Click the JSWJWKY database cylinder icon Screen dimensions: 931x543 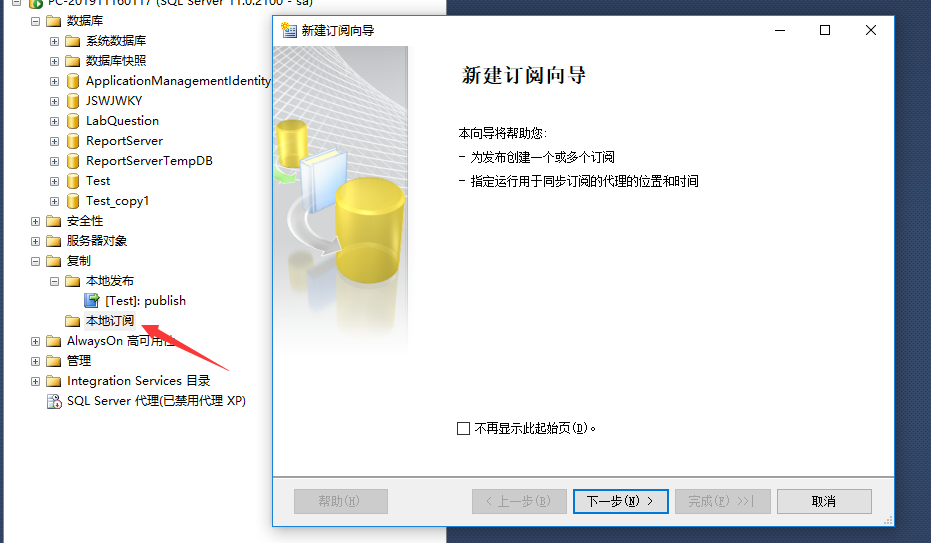pyautogui.click(x=73, y=101)
